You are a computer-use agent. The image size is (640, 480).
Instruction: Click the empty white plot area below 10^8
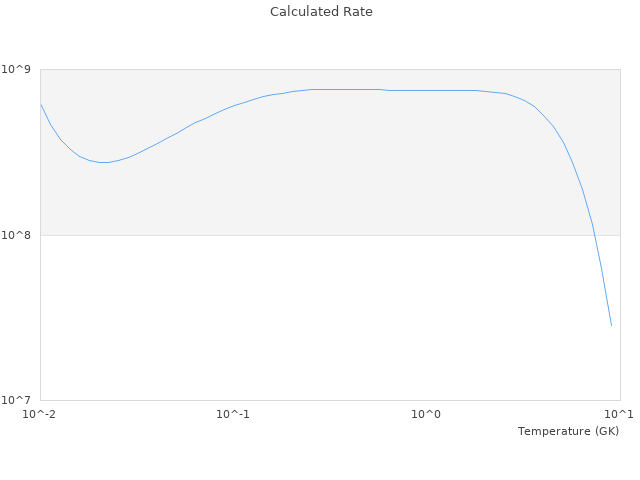click(300, 320)
